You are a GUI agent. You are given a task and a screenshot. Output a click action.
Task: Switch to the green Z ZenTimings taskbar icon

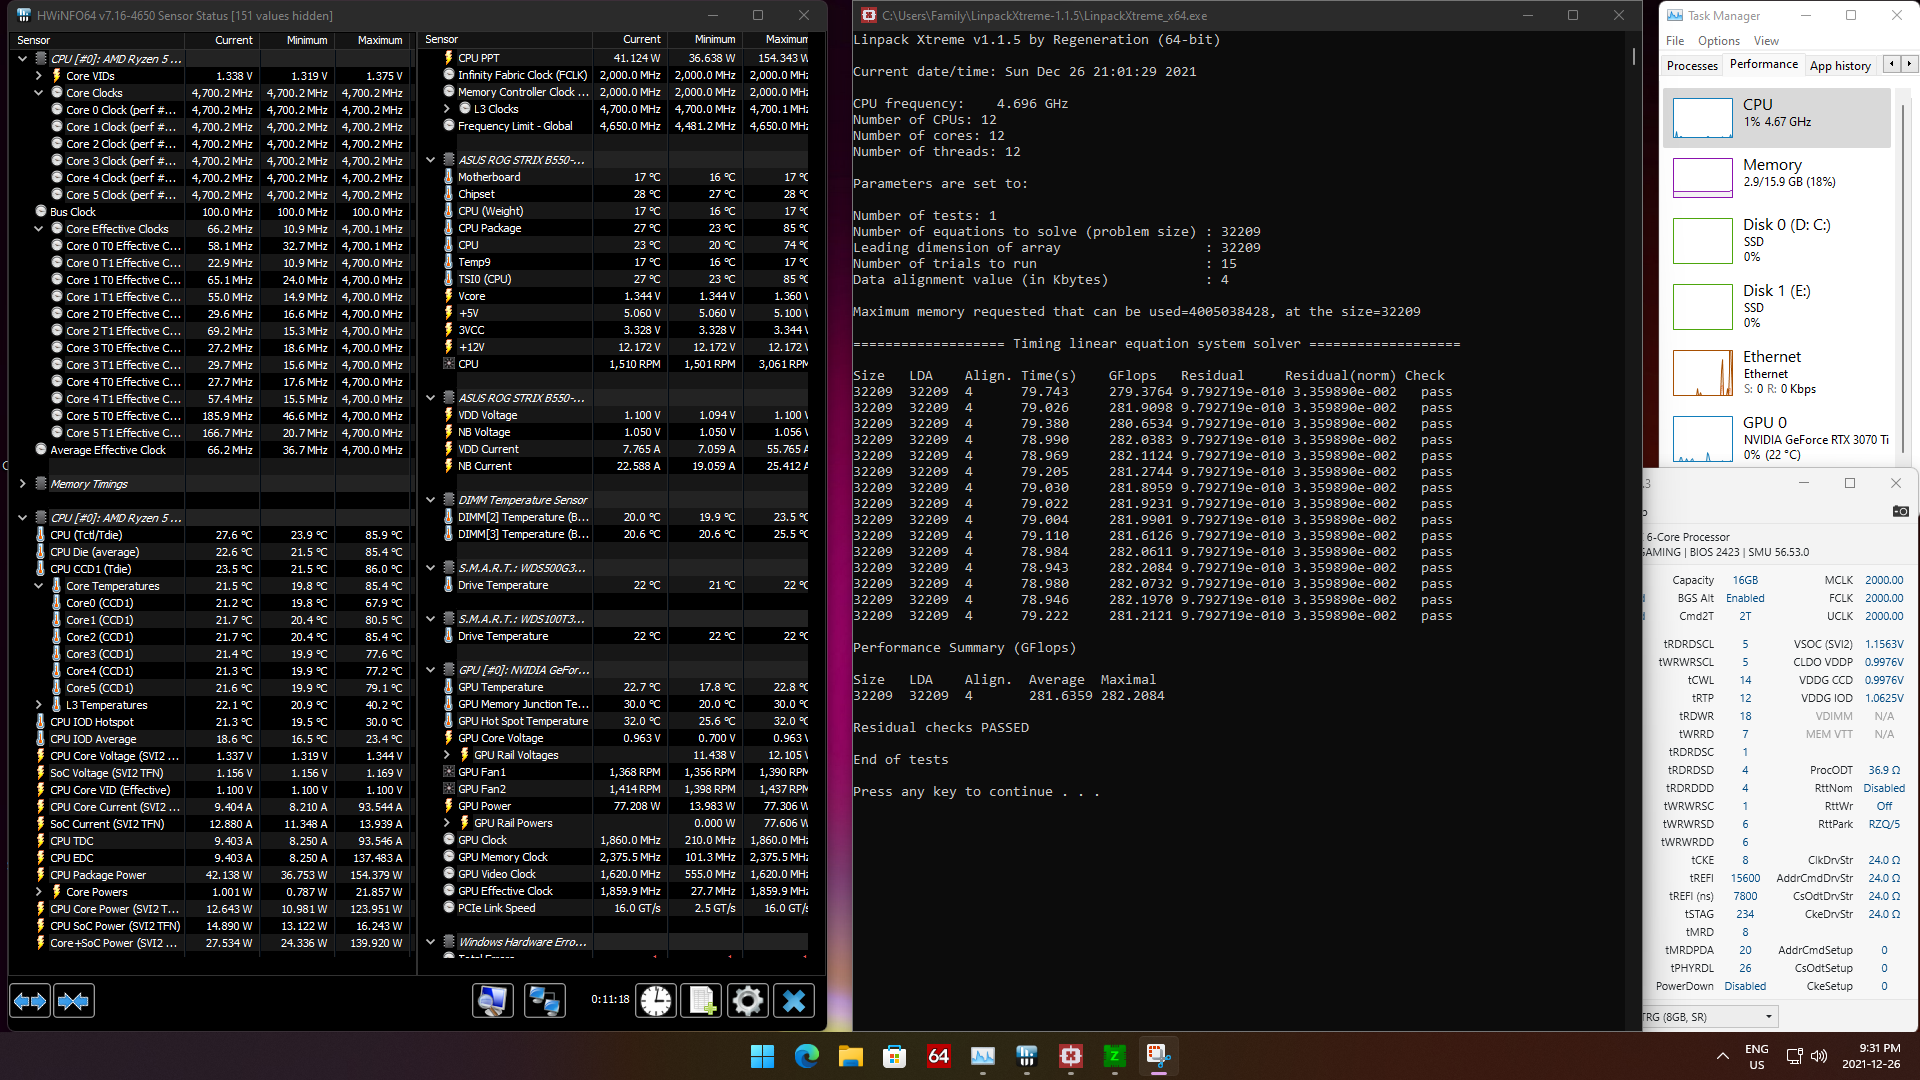click(x=1114, y=1056)
